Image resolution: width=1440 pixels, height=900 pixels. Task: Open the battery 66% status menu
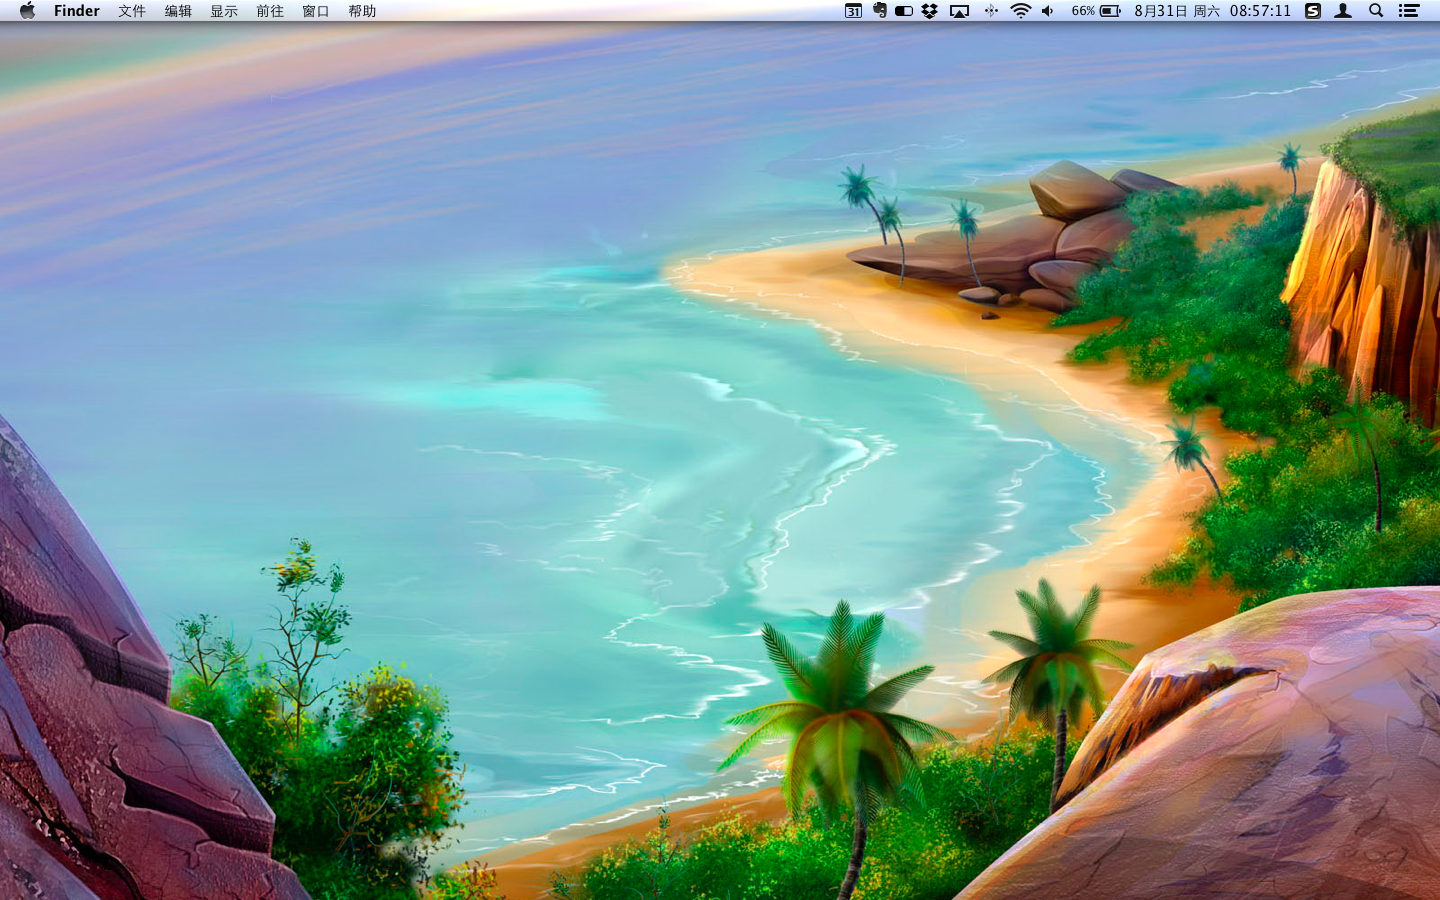click(1096, 11)
